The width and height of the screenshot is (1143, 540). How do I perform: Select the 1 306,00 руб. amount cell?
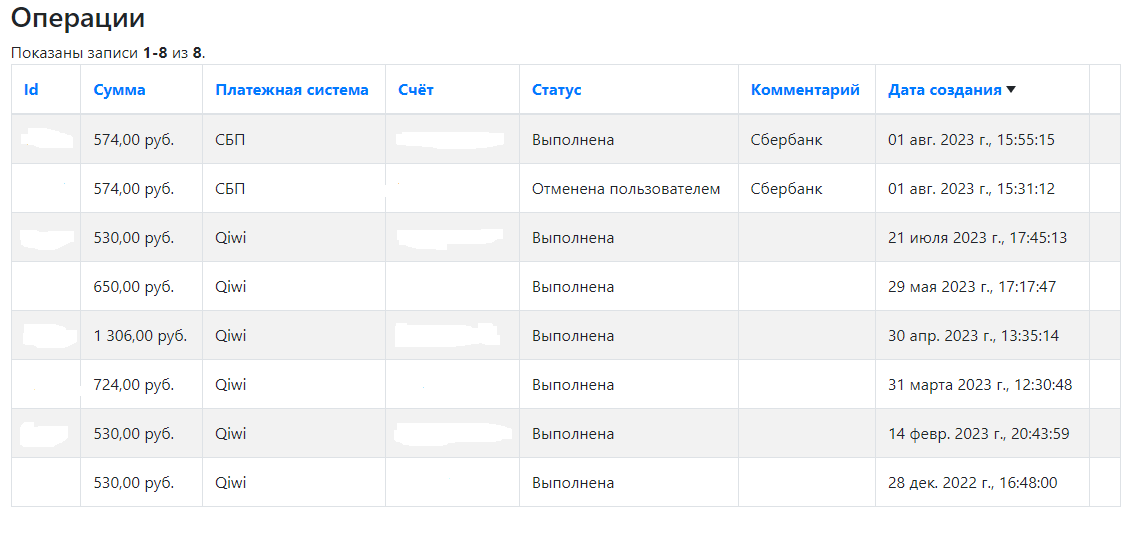pyautogui.click(x=141, y=336)
